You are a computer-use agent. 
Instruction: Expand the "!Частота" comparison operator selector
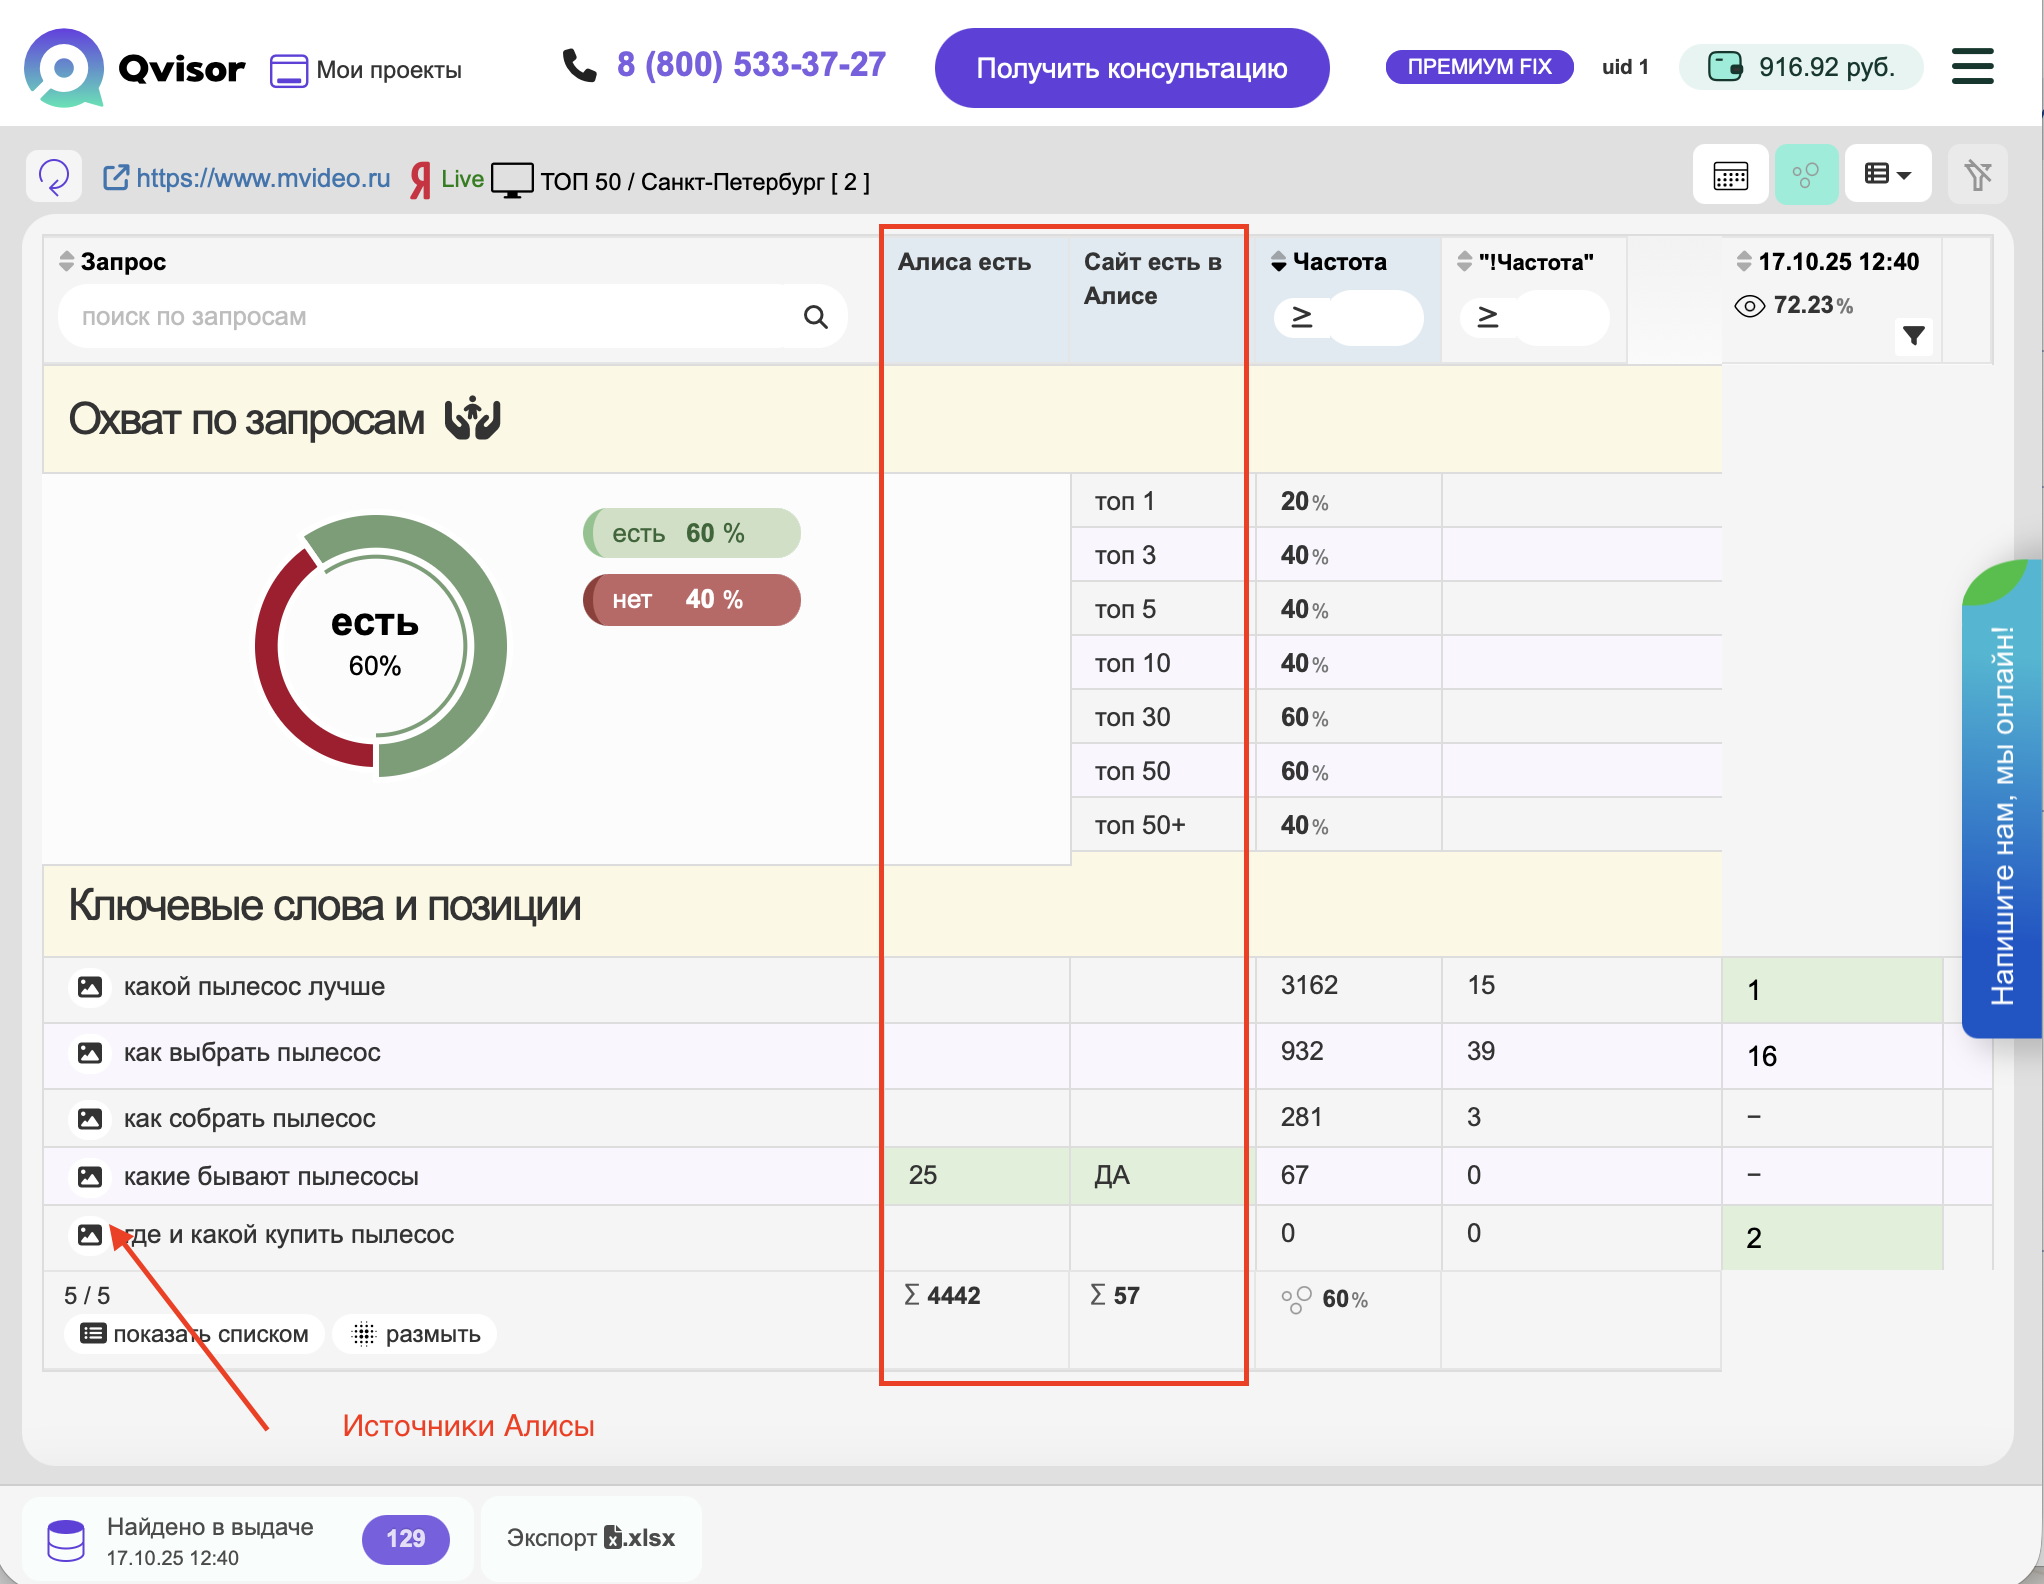(1487, 318)
